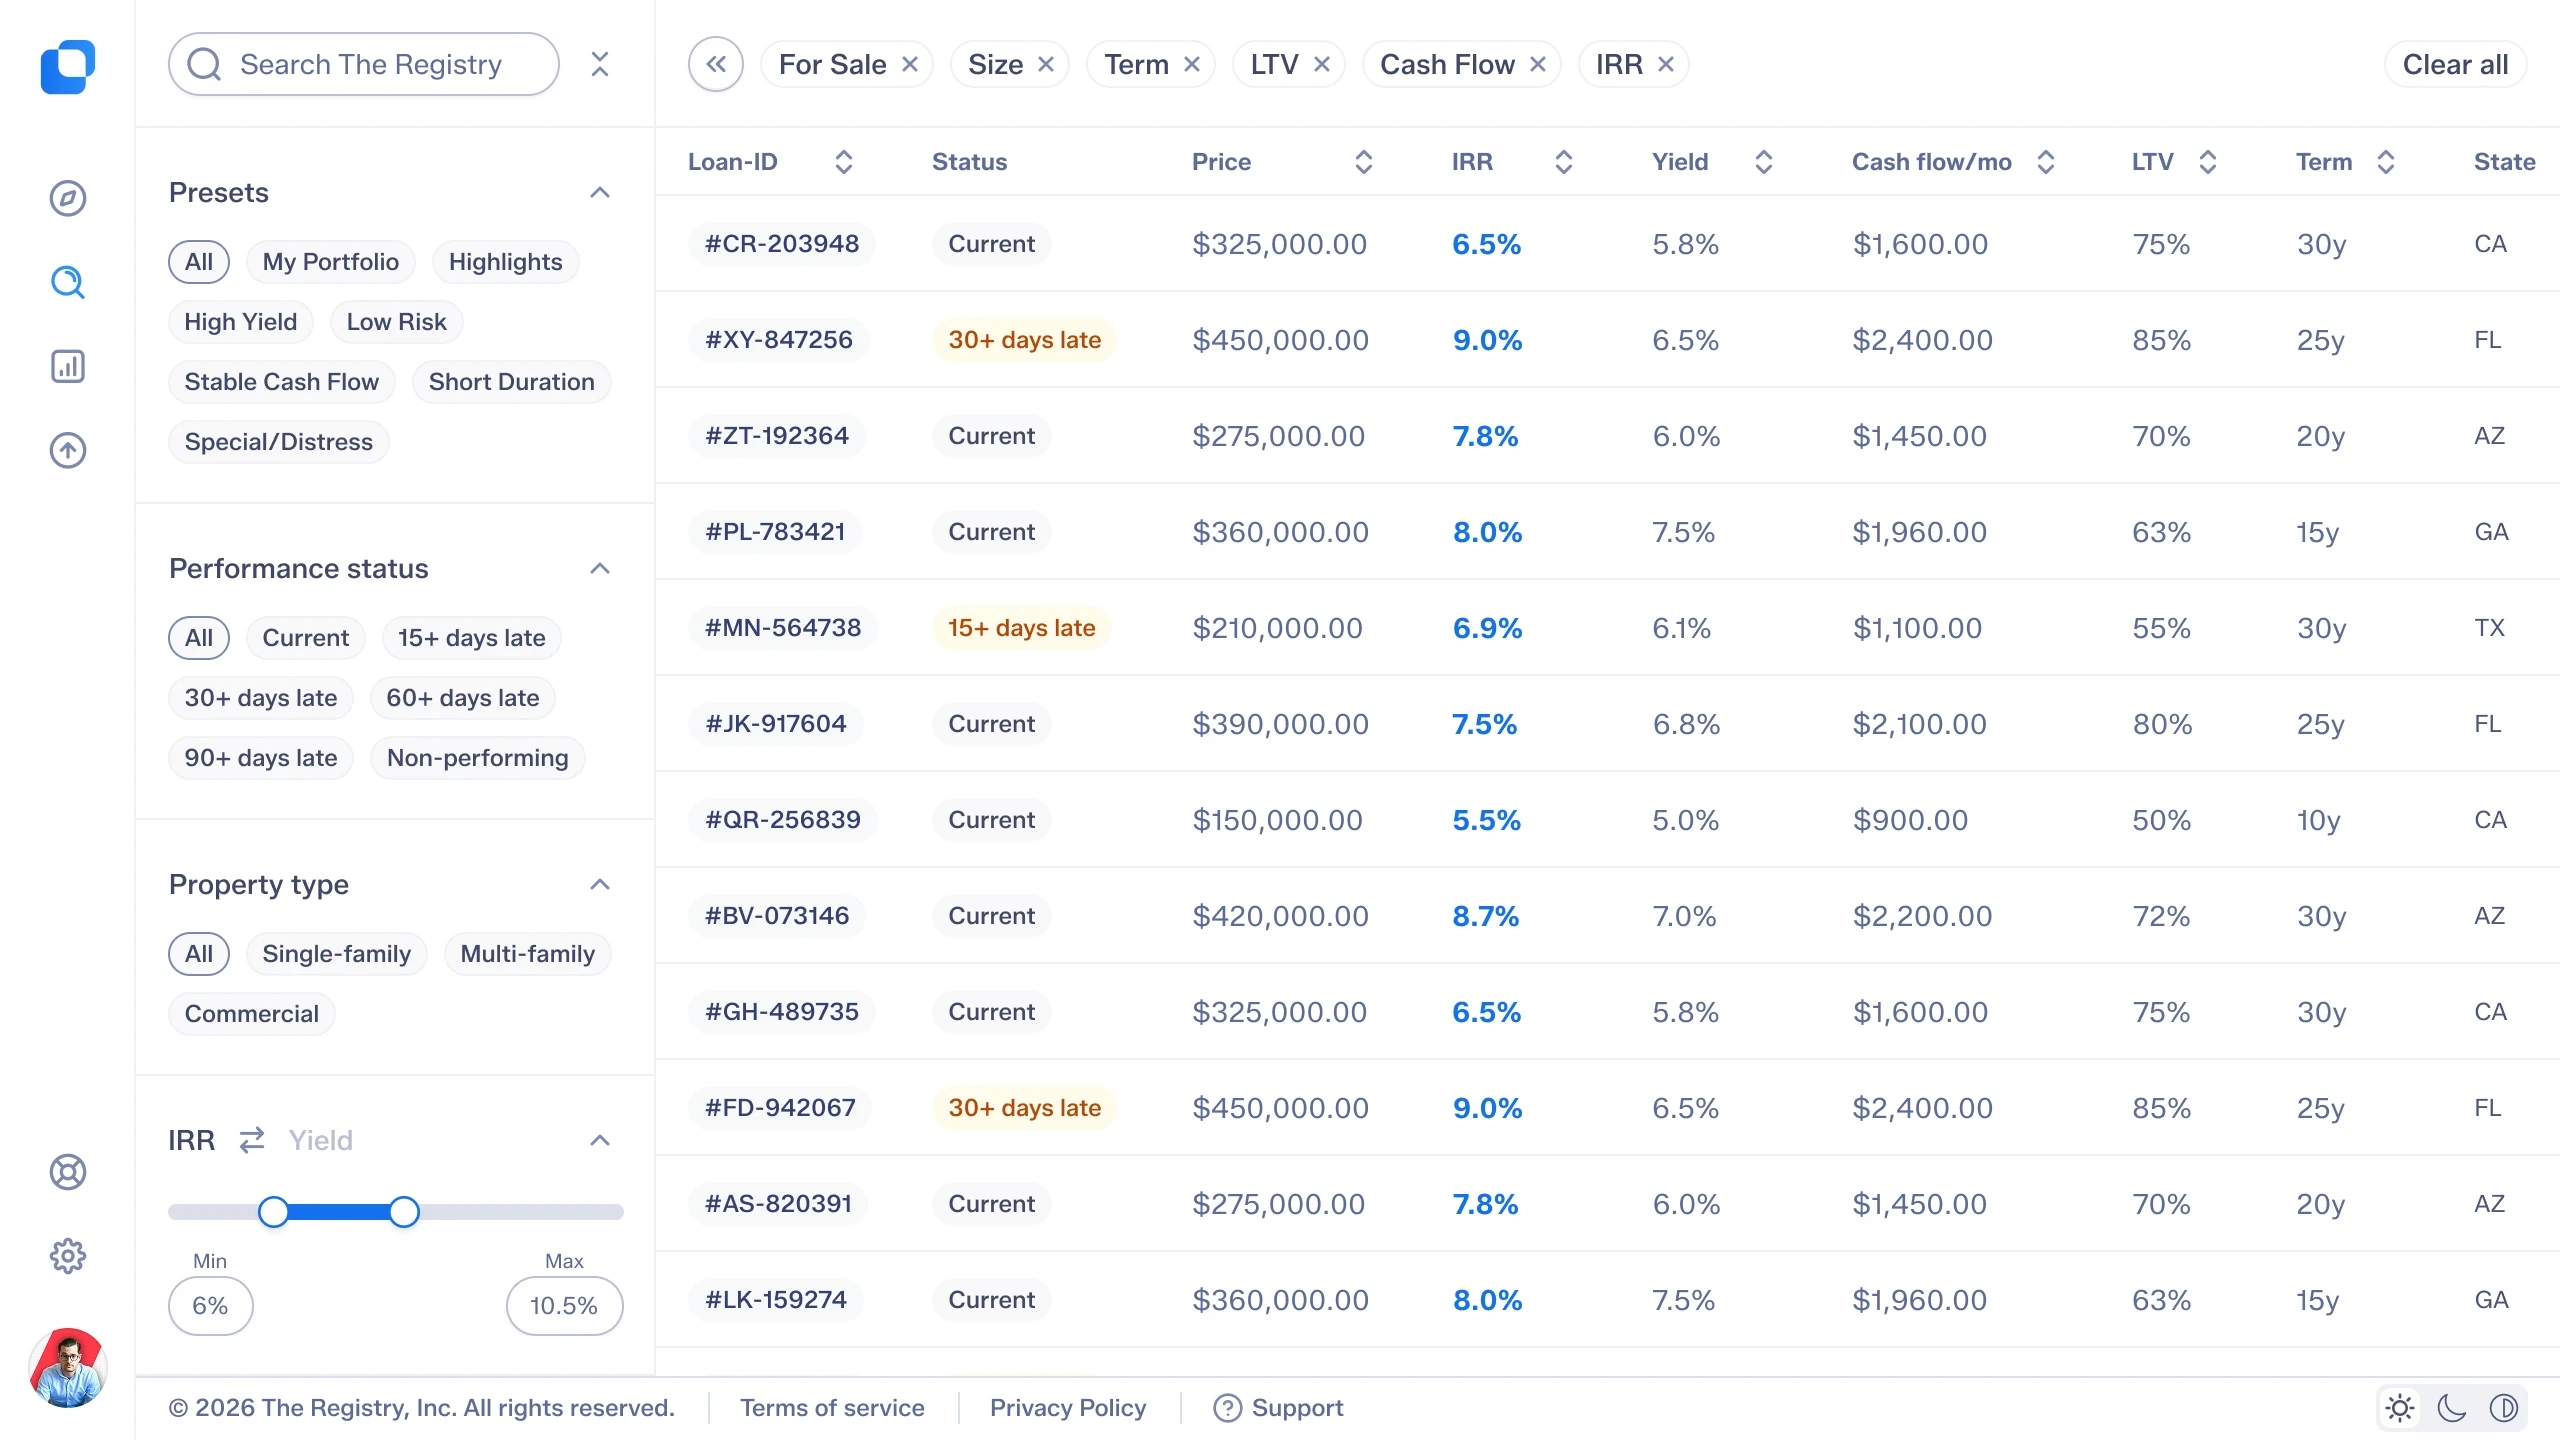Viewport: 2560px width, 1440px height.
Task: Open the settings gear in sidebar
Action: coord(68,1256)
